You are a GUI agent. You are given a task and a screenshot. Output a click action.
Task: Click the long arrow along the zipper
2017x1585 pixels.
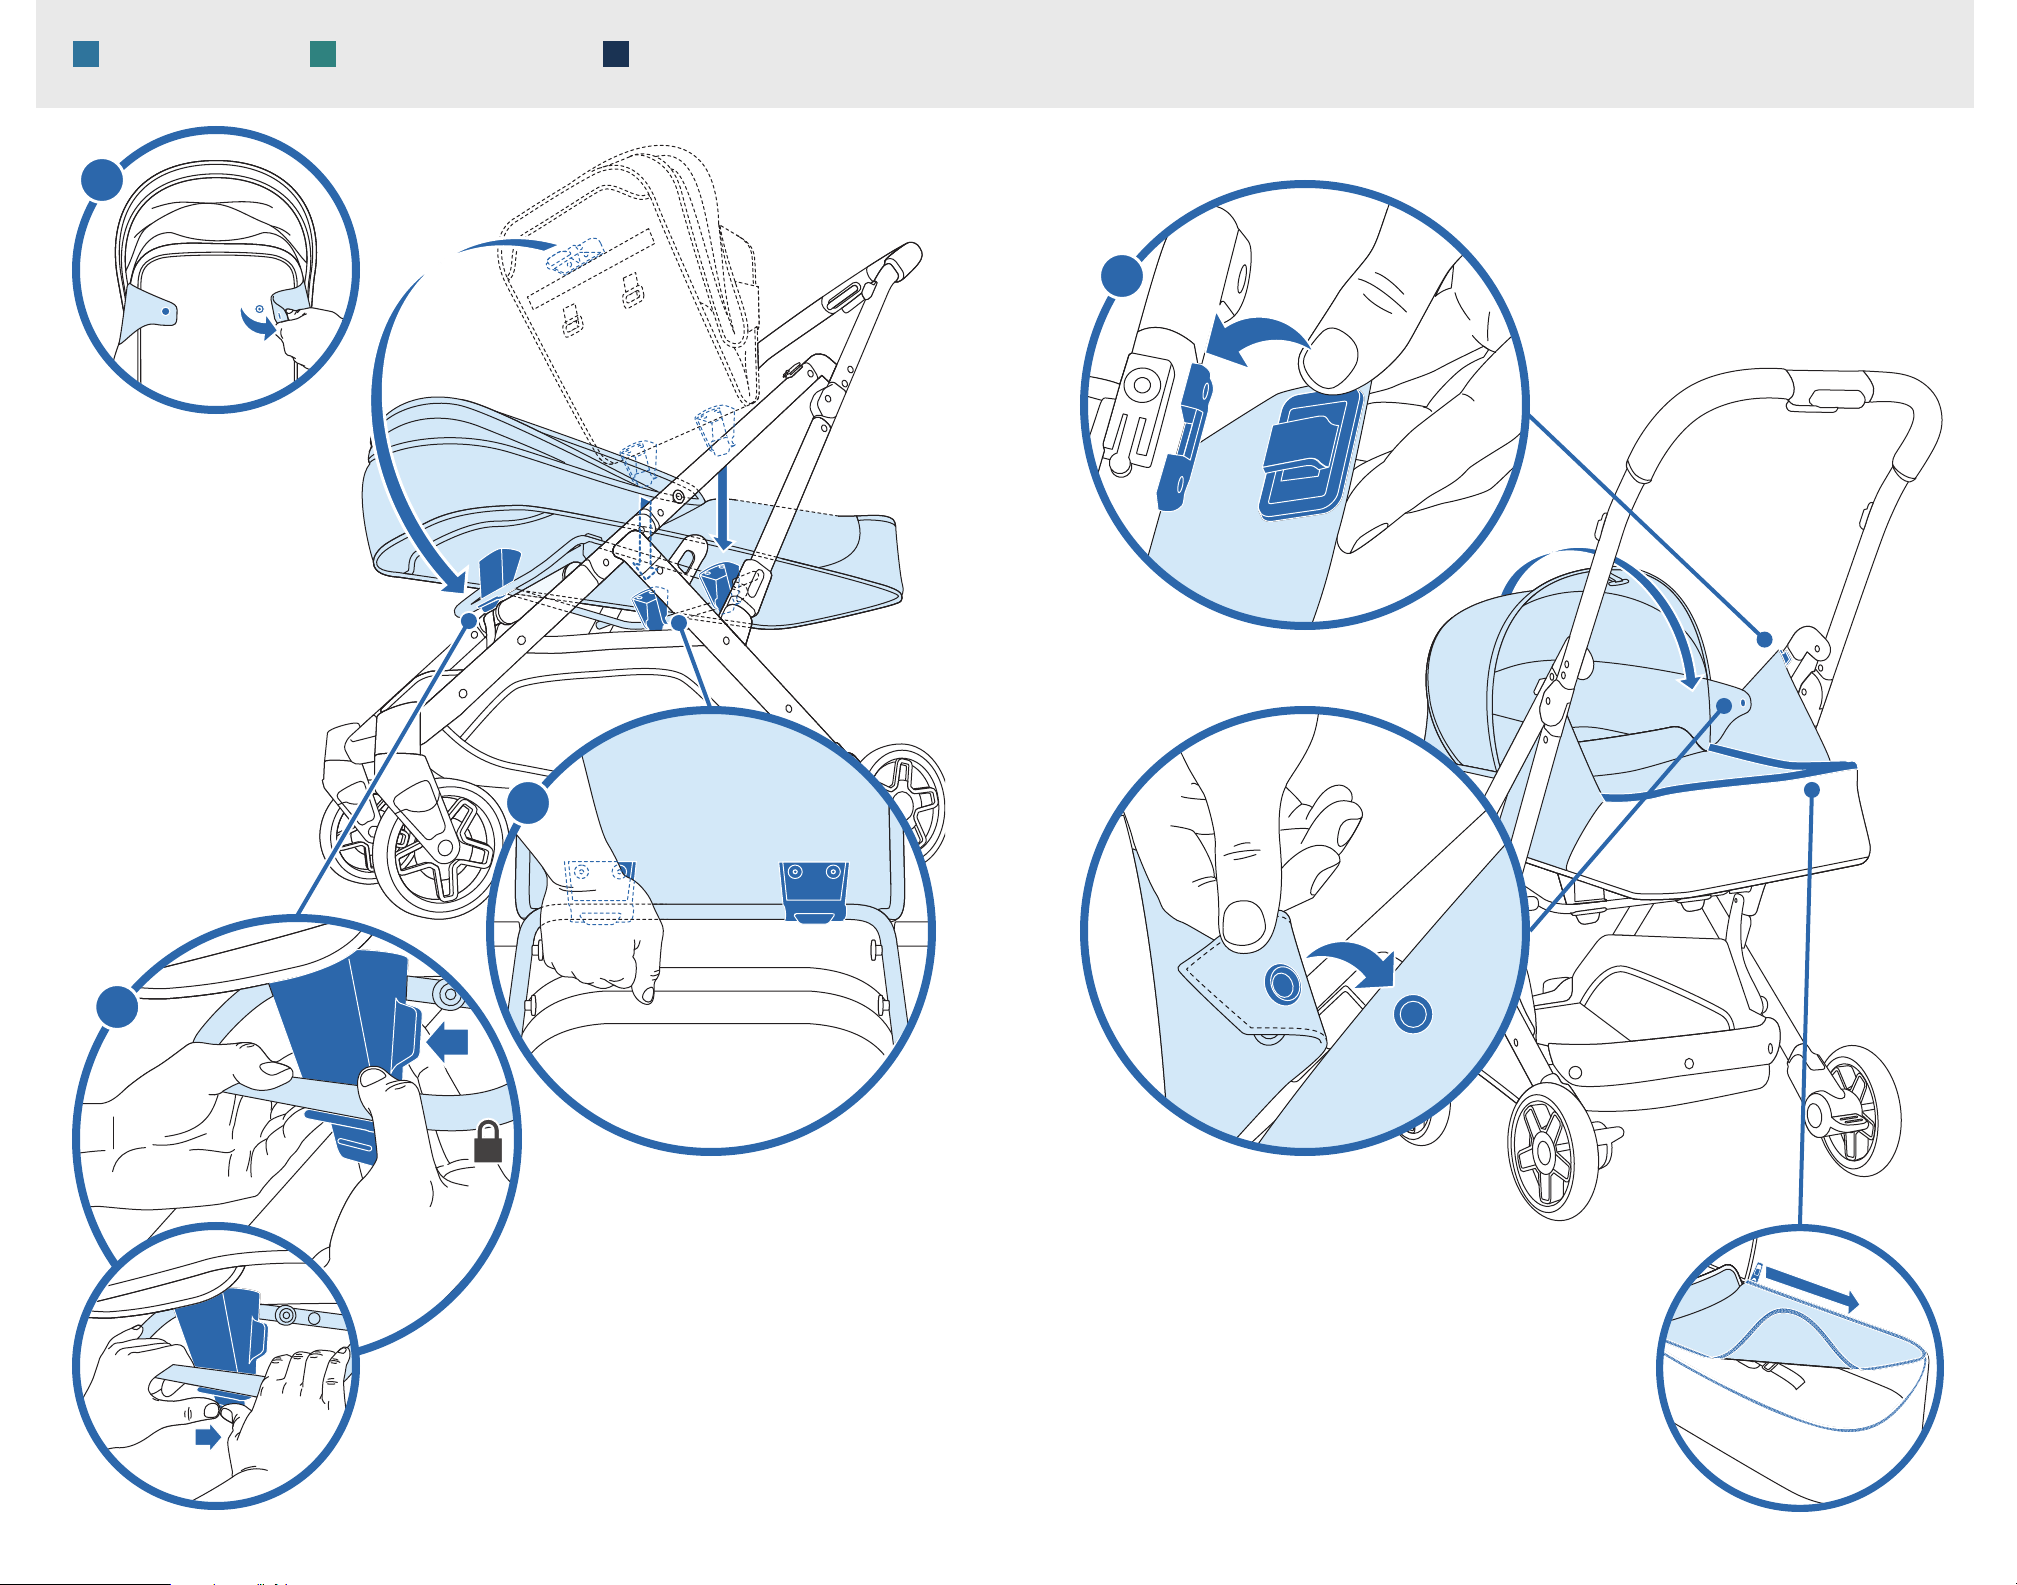[1811, 1288]
